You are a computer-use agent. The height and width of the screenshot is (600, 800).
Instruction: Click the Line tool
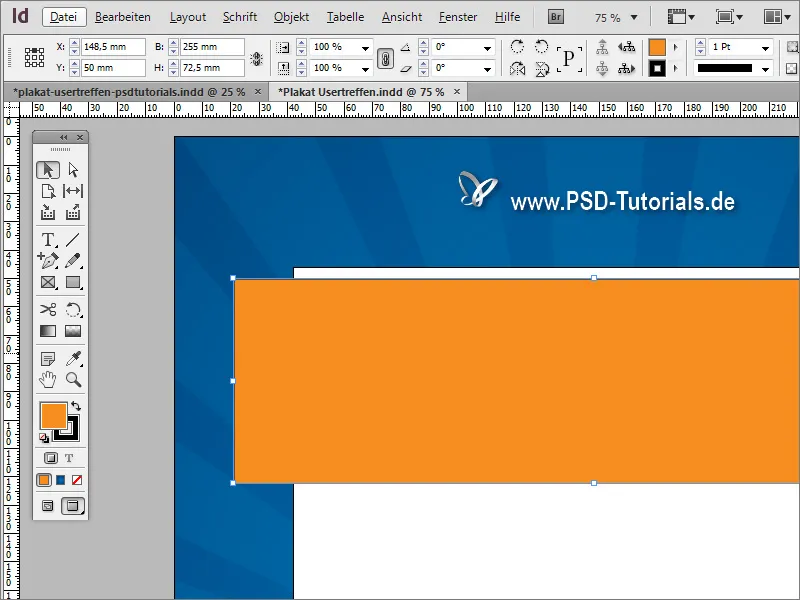click(x=73, y=239)
